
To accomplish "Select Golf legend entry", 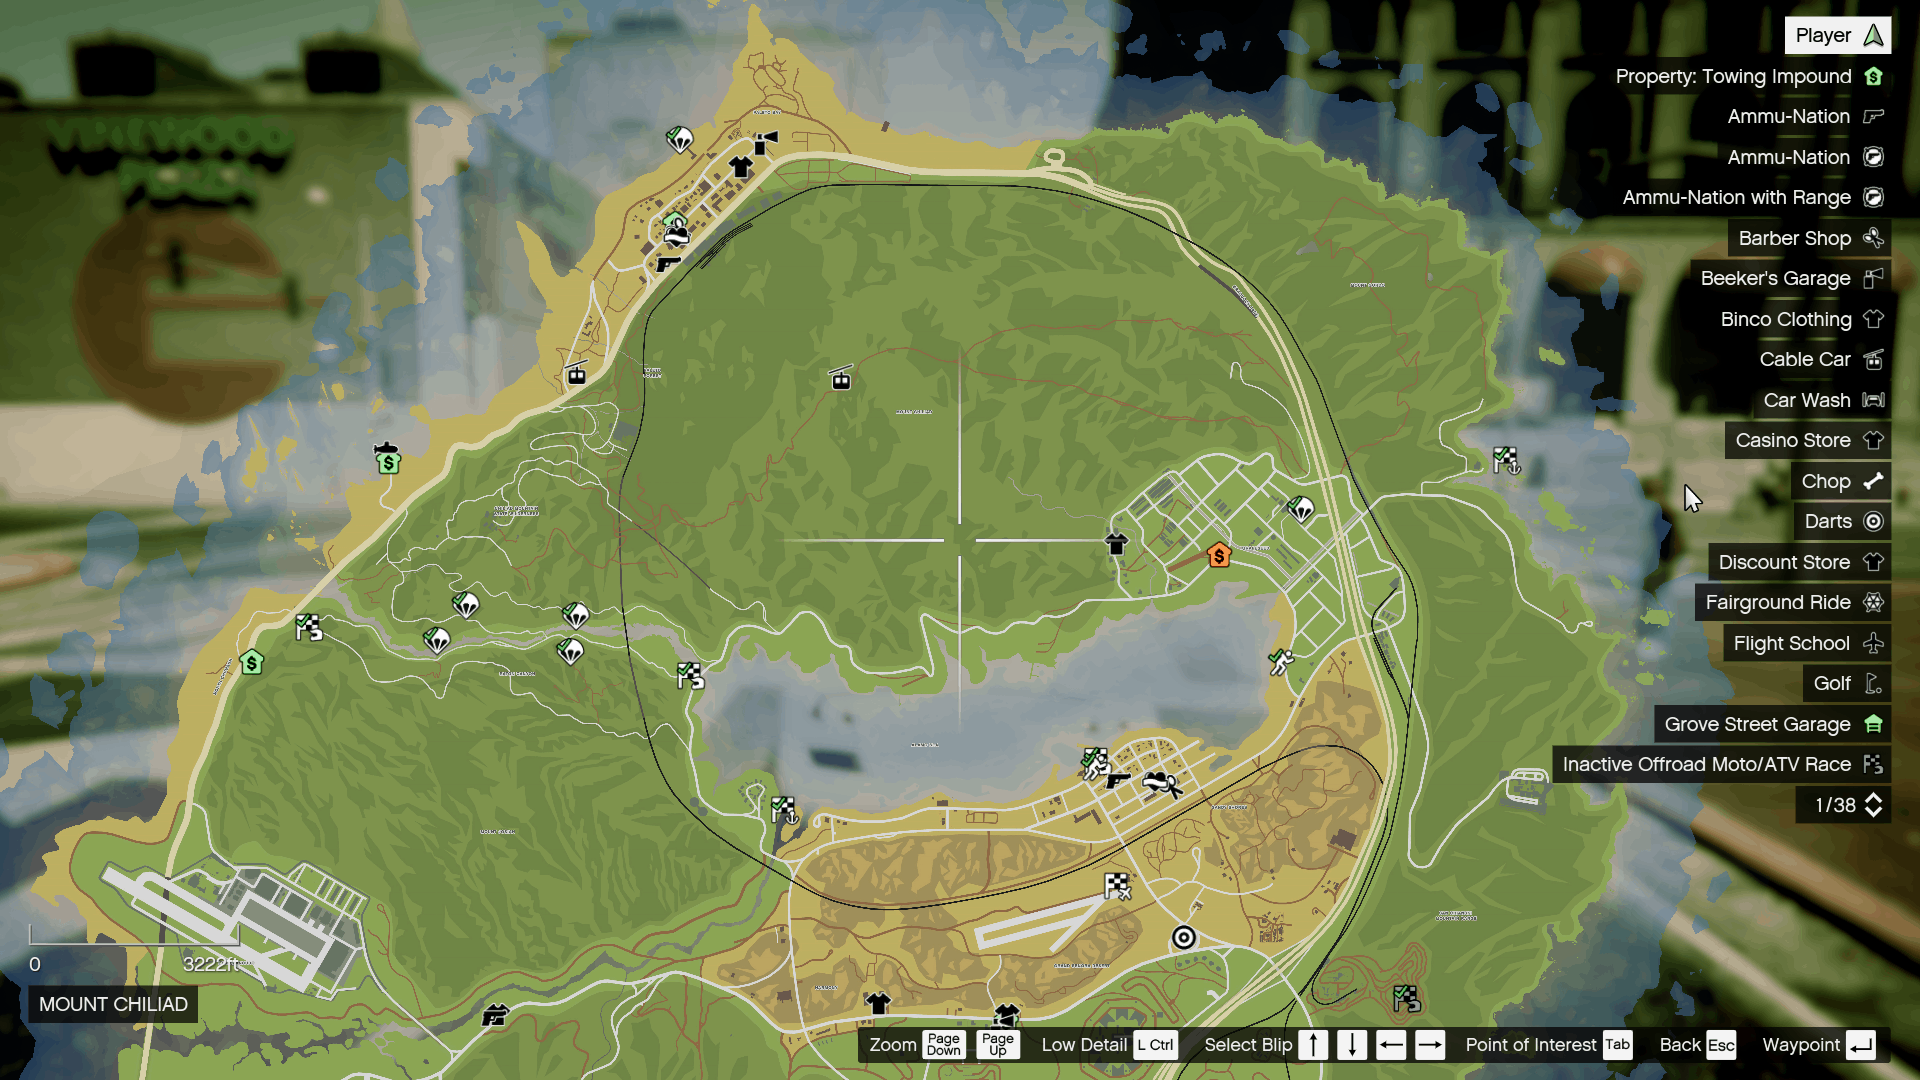I will 1847,683.
